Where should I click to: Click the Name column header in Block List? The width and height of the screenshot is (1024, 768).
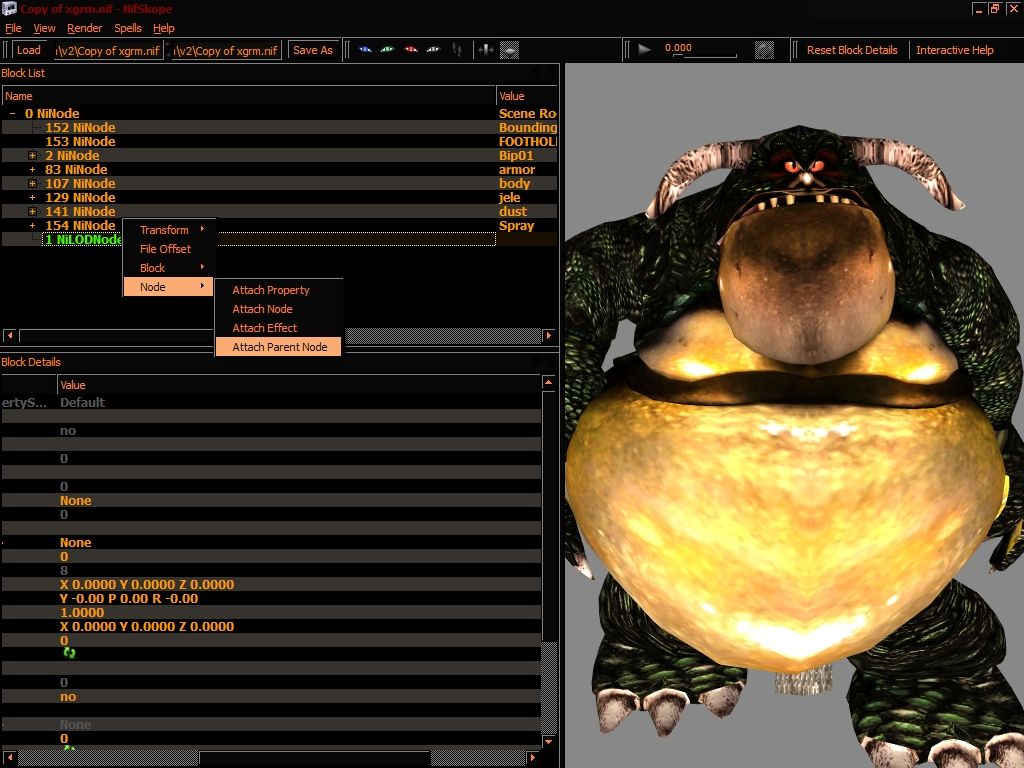click(x=249, y=96)
